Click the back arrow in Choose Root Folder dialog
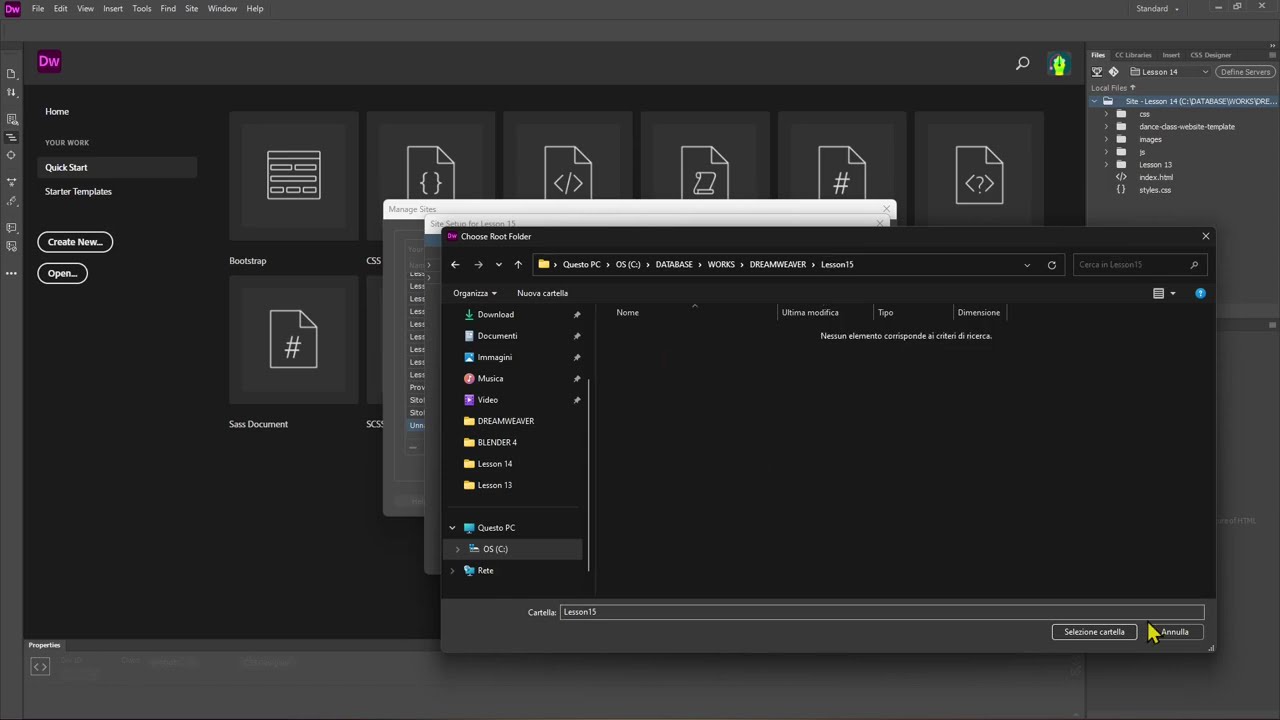This screenshot has width=1280, height=720. [x=455, y=265]
